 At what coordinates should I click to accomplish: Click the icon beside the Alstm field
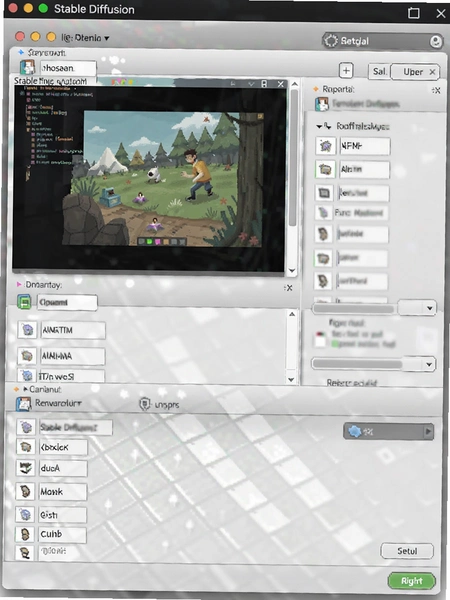tap(325, 169)
